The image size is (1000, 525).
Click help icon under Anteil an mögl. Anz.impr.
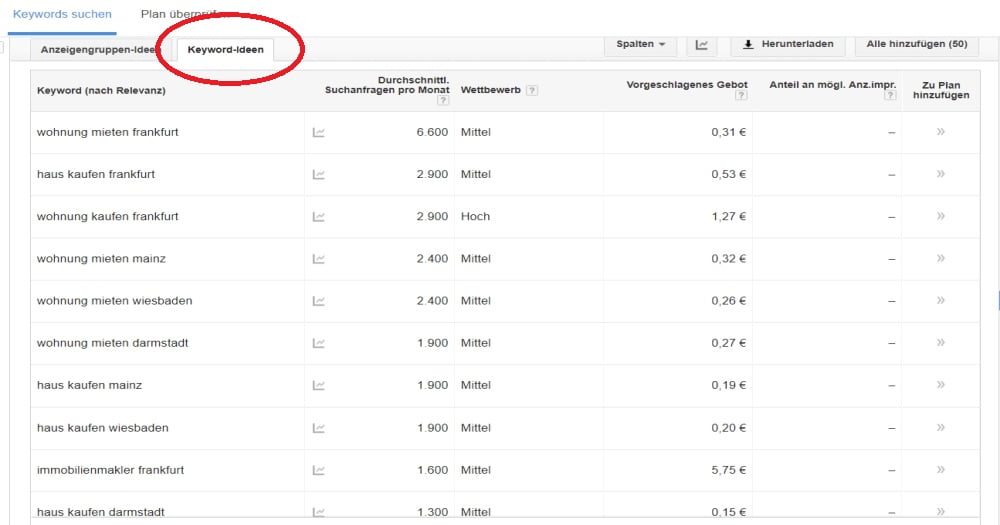point(890,95)
